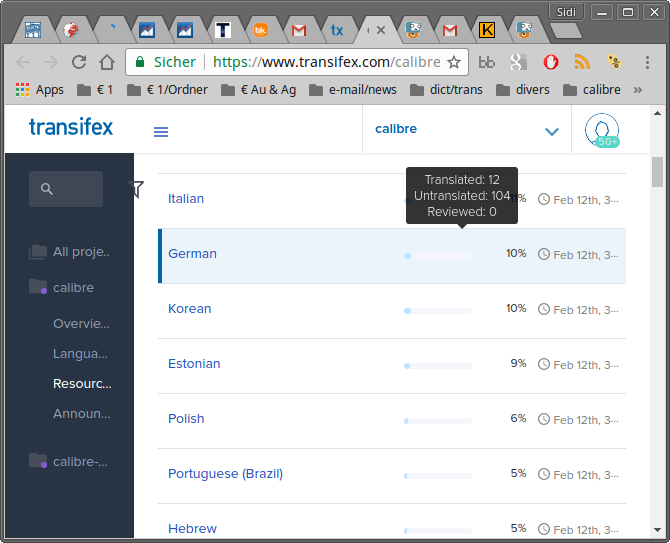Open the Chrome three-dot menu
This screenshot has height=543, width=670.
click(647, 62)
